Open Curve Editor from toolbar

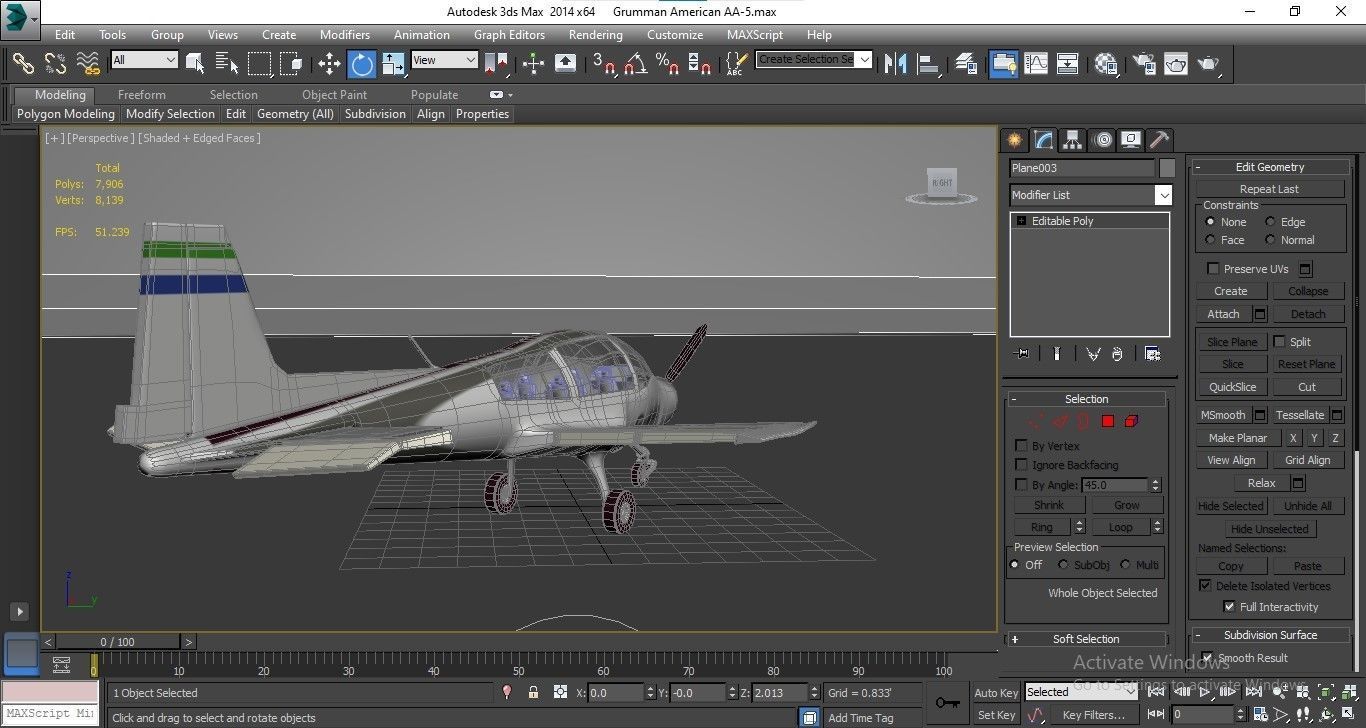1035,63
